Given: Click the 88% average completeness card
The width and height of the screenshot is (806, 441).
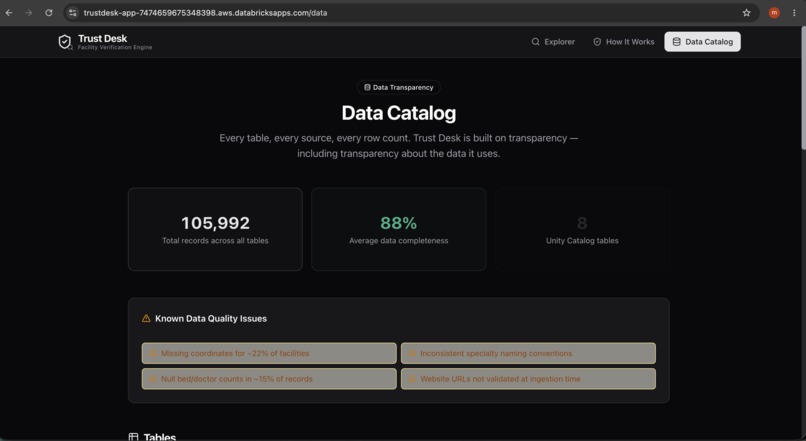Looking at the screenshot, I should coord(398,229).
